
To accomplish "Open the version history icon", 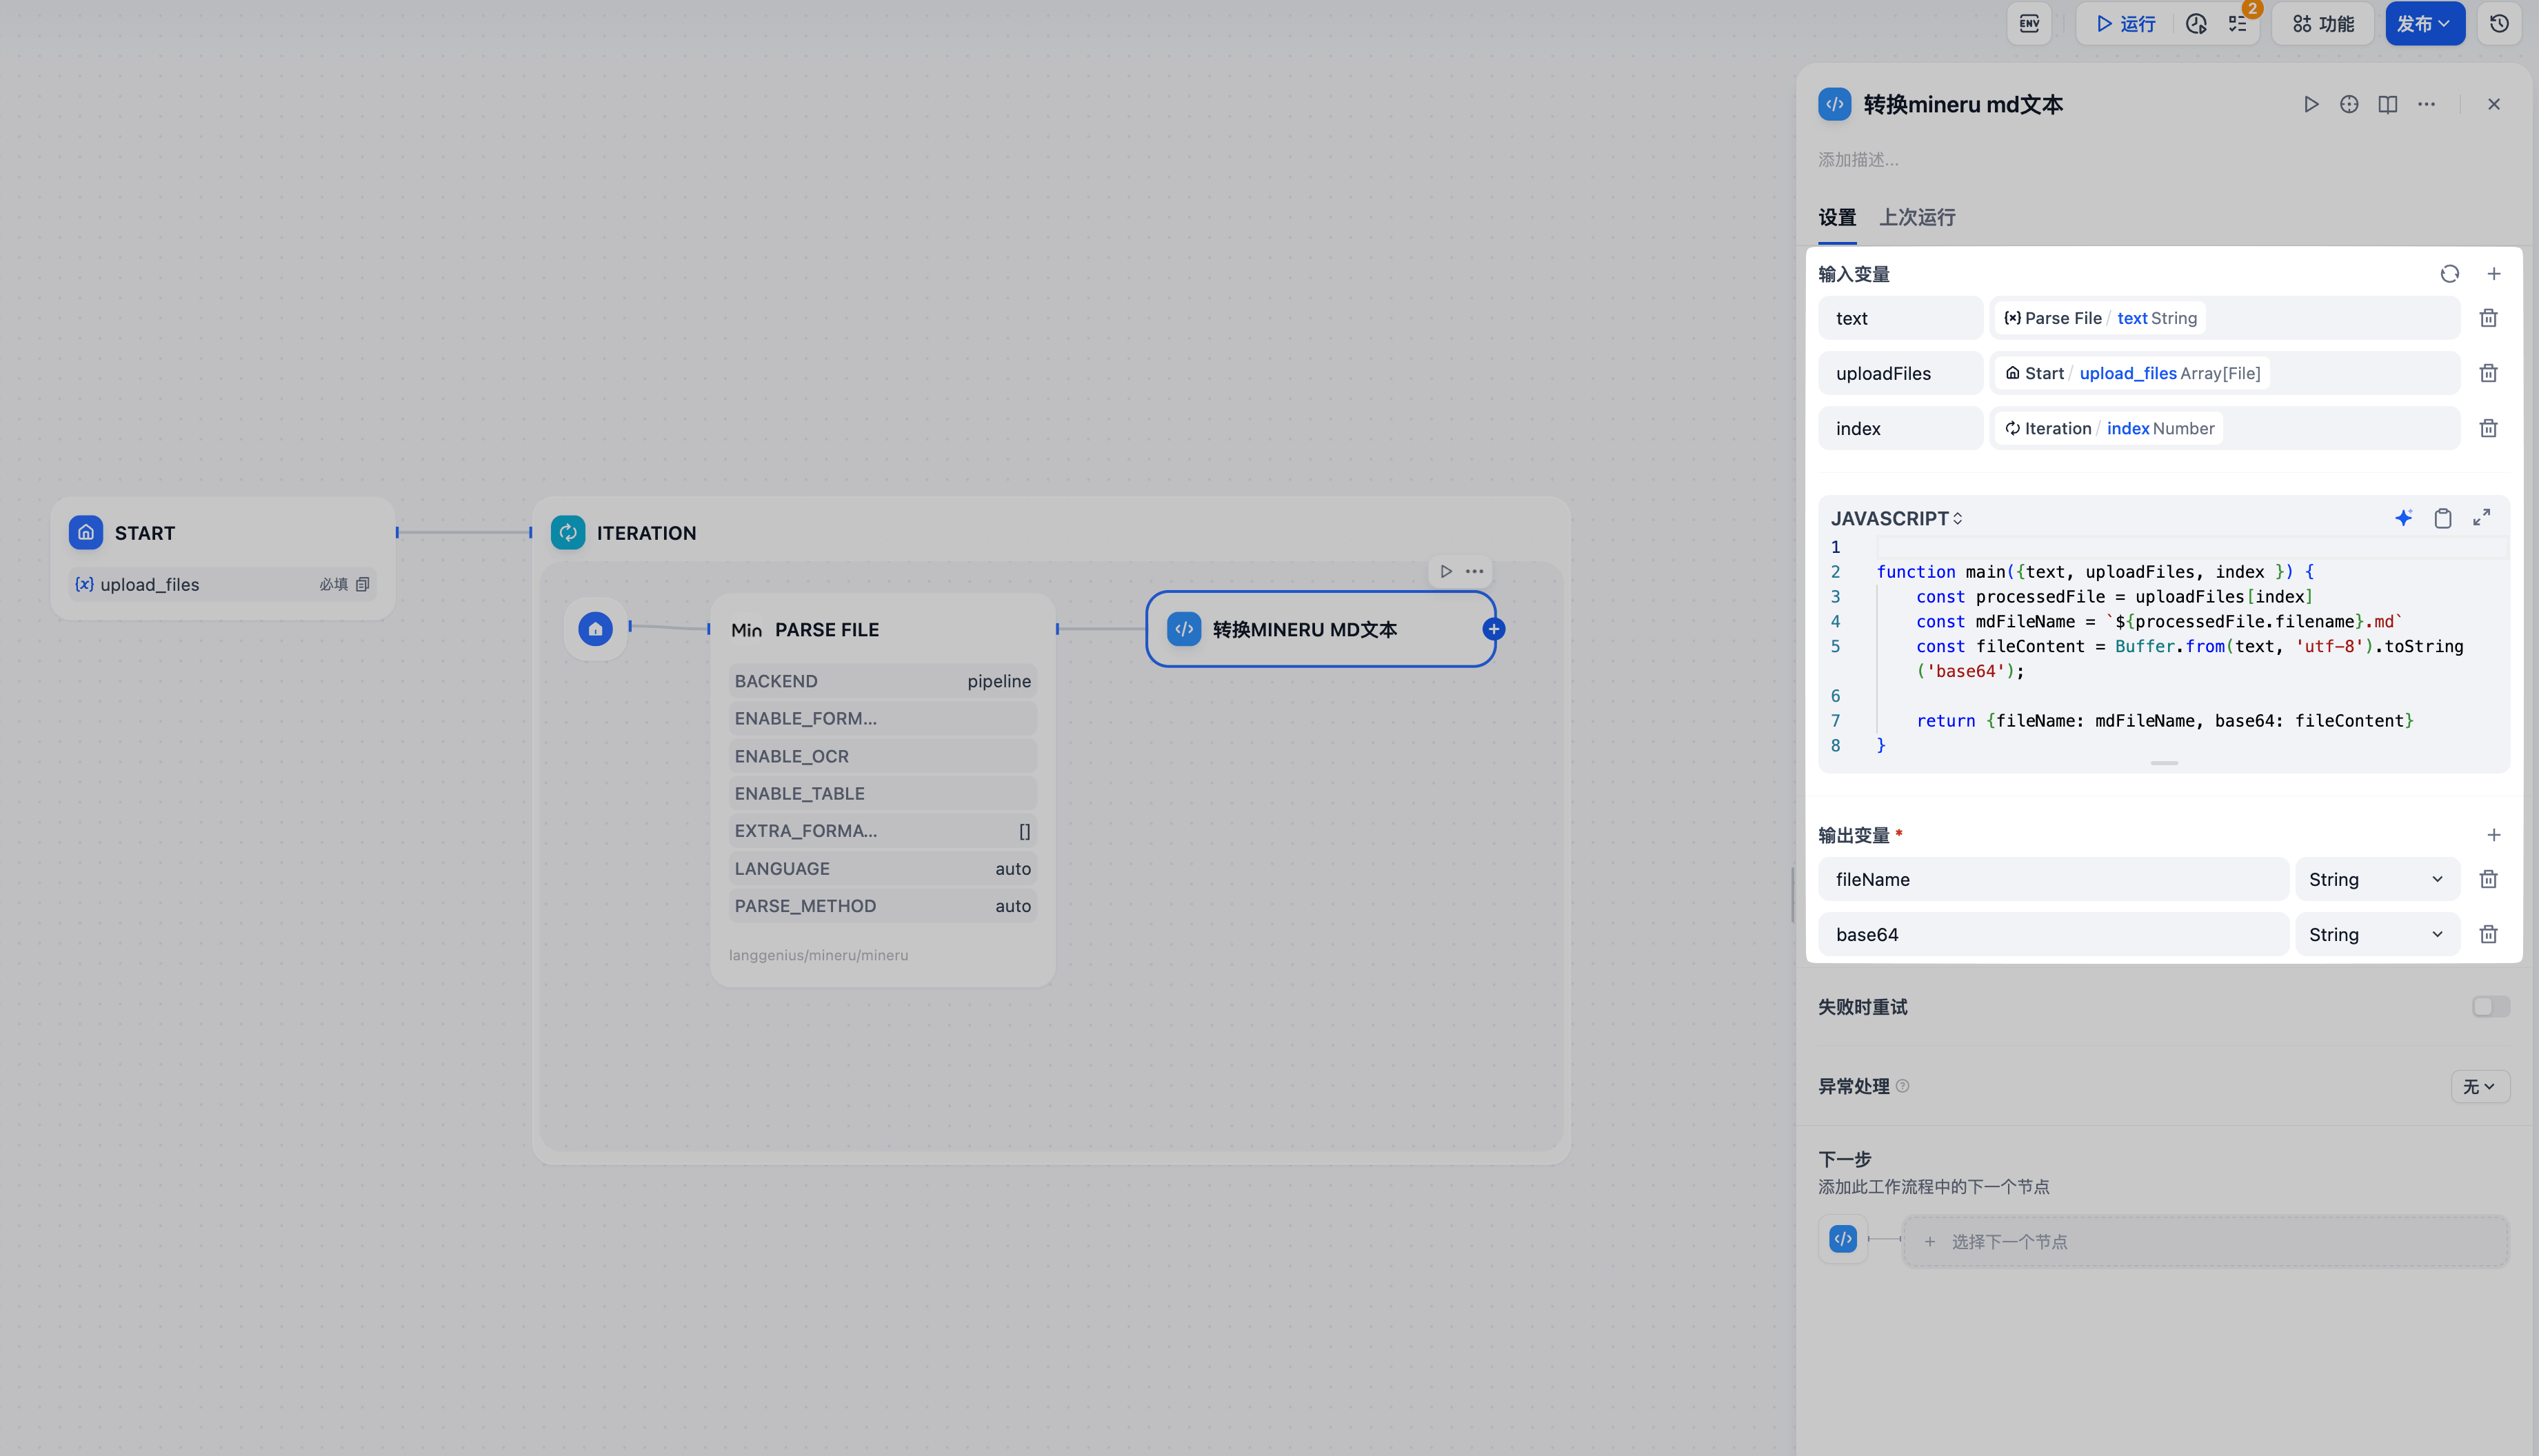I will tap(2499, 24).
